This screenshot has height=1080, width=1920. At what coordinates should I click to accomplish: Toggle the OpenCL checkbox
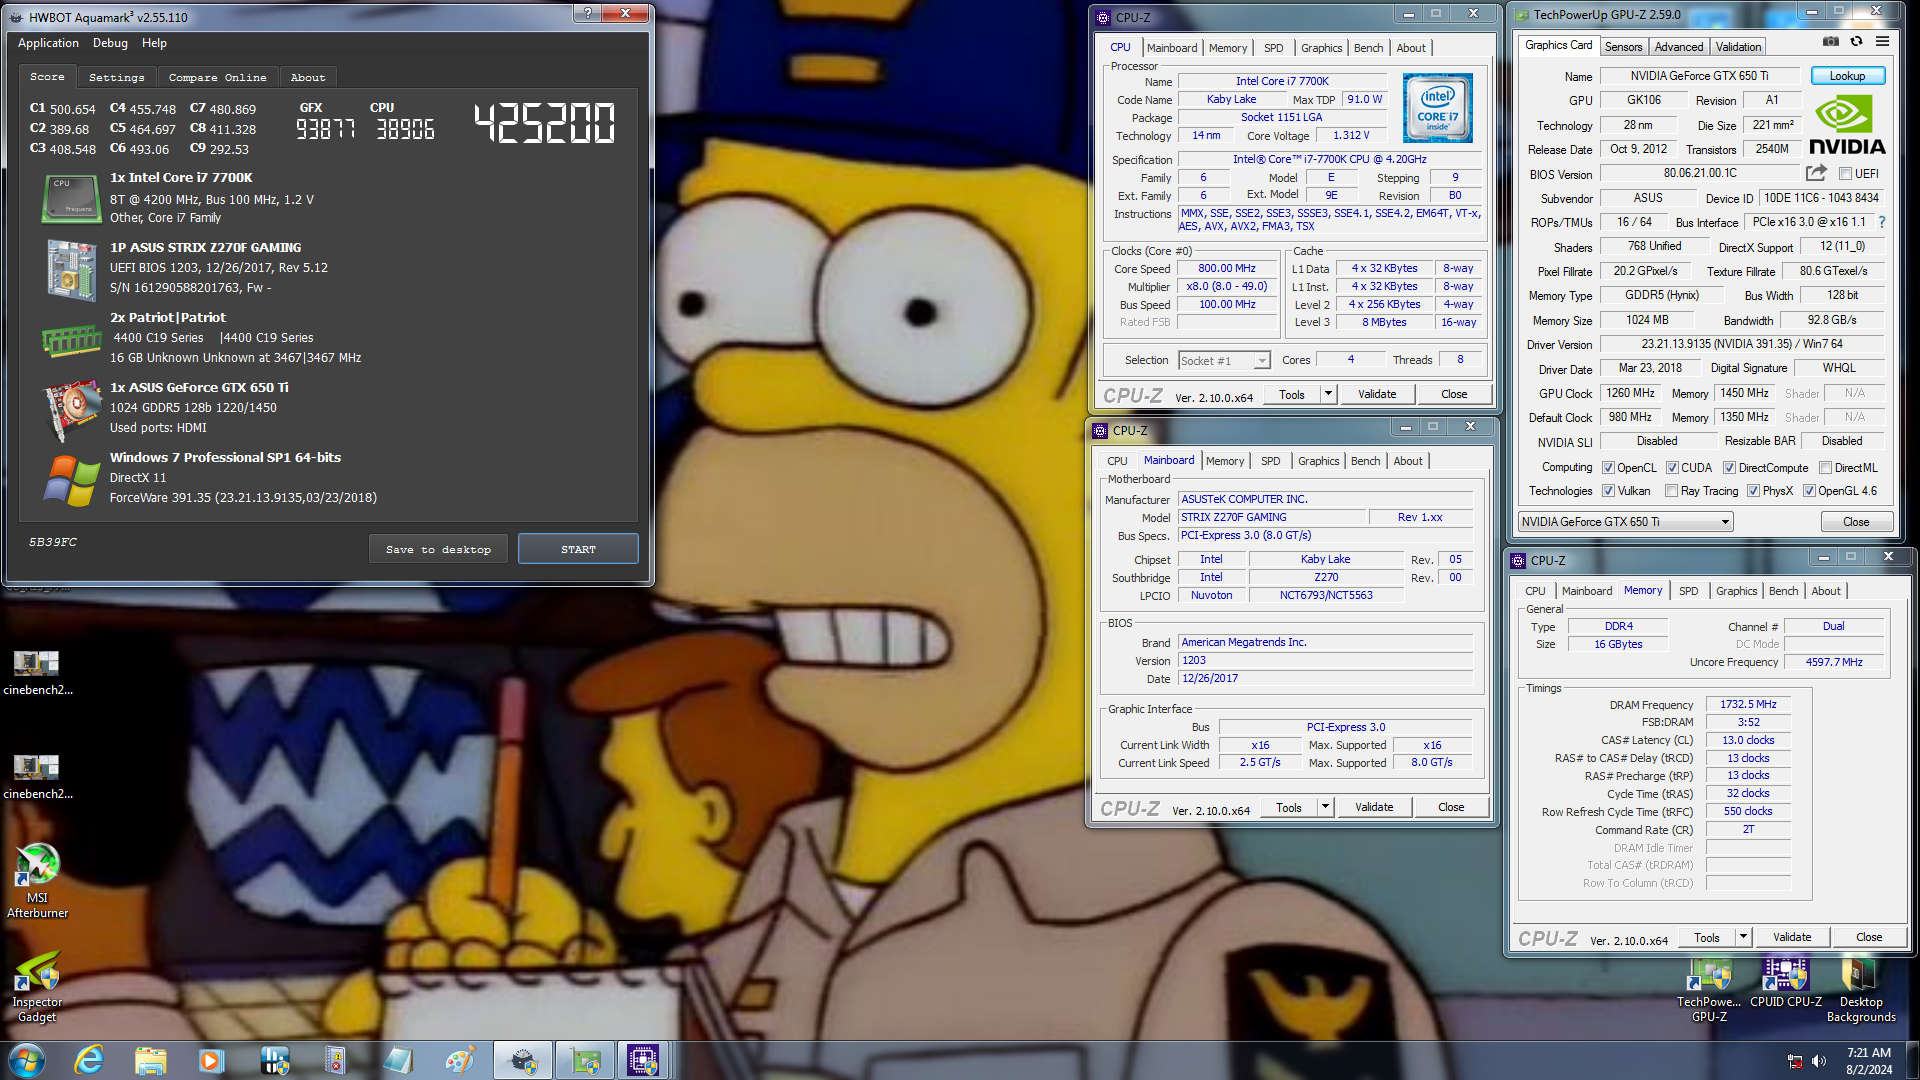(1608, 468)
